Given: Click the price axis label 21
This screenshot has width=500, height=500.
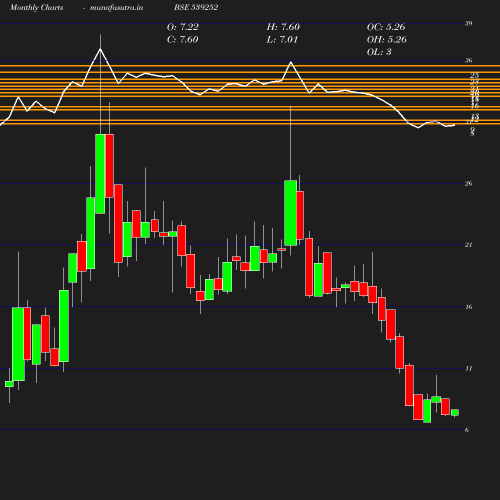Looking at the screenshot, I should [469, 245].
